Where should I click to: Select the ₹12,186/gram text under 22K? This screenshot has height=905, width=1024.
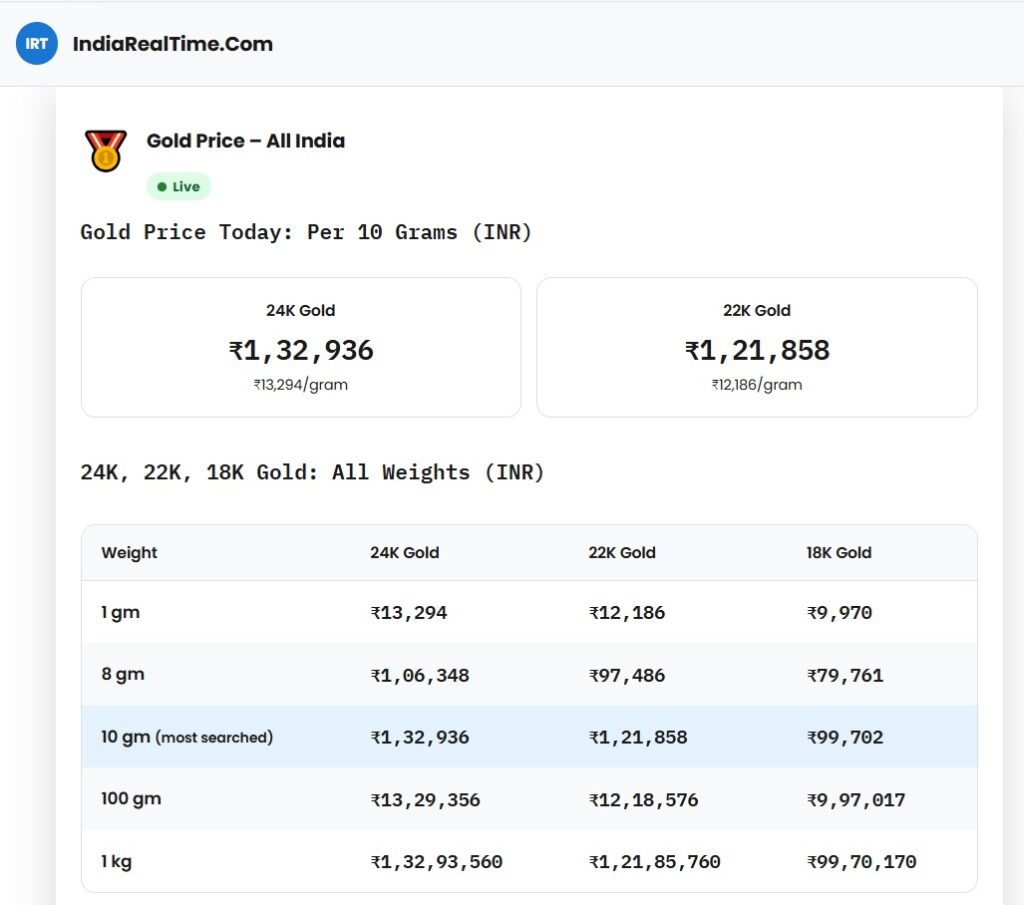757,385
